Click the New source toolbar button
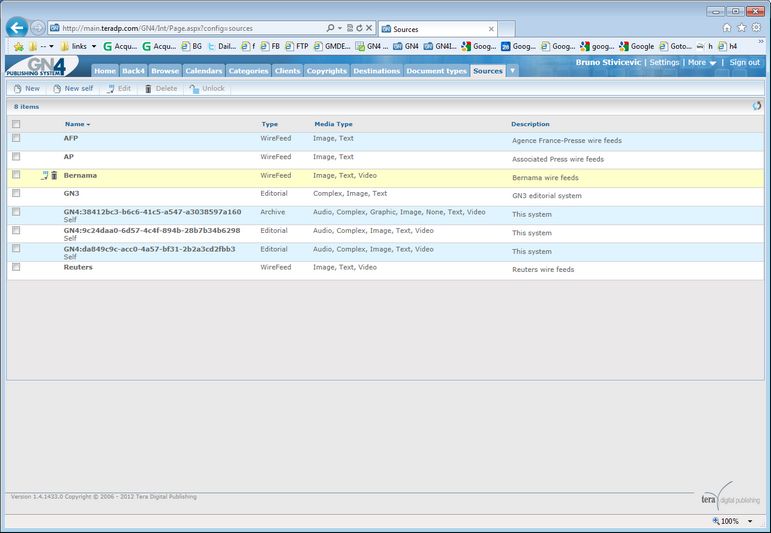Screen dimensions: 771x533 27,89
